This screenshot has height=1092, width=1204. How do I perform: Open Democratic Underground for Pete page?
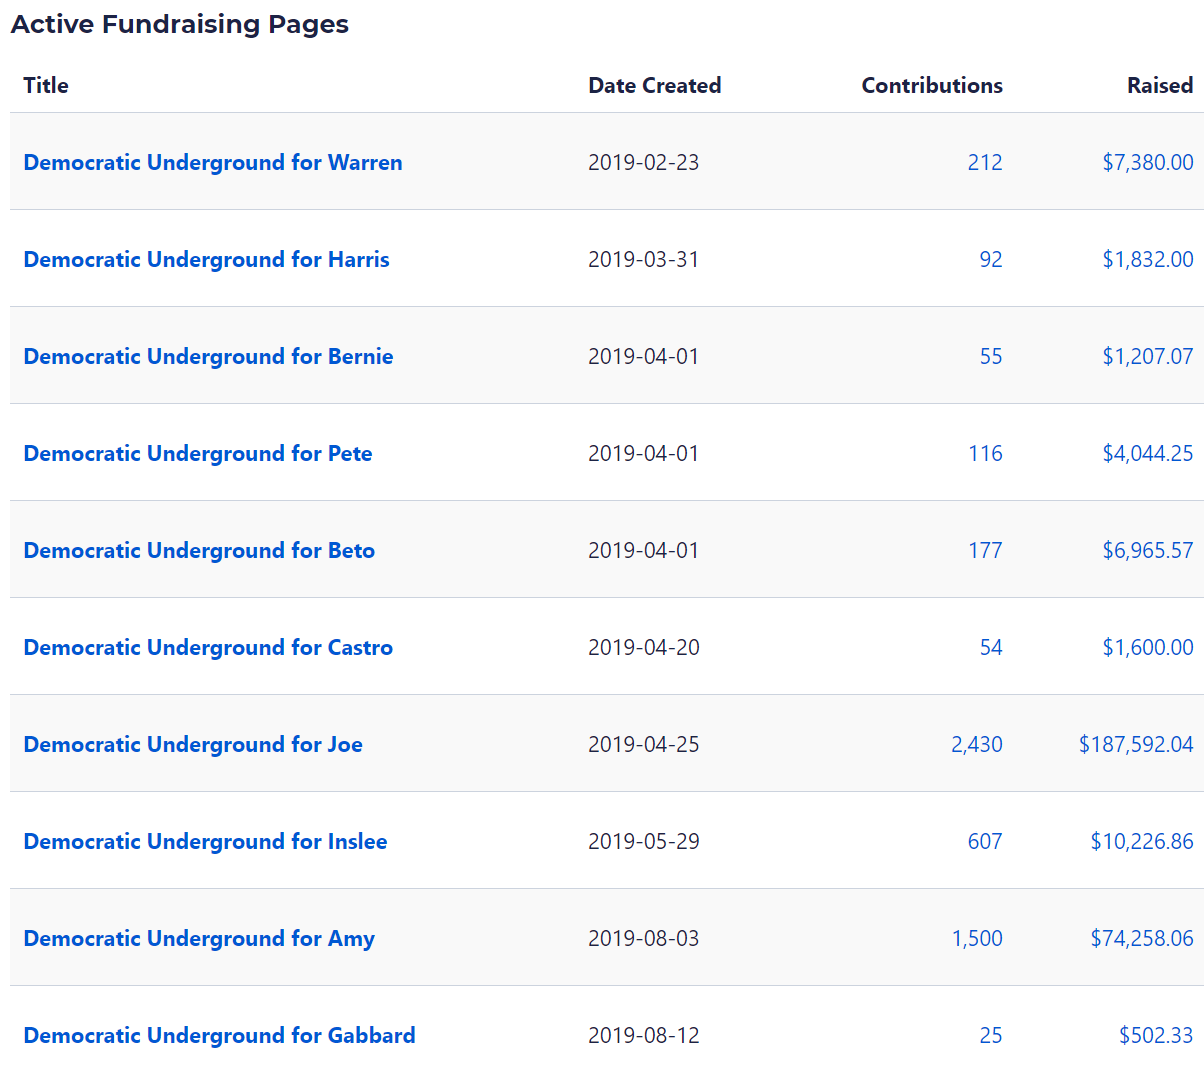click(197, 453)
